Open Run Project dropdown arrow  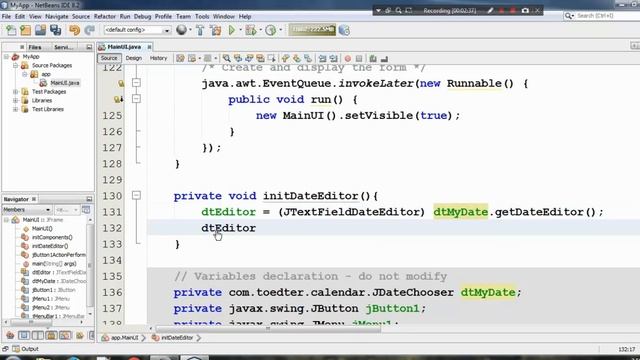(240, 30)
